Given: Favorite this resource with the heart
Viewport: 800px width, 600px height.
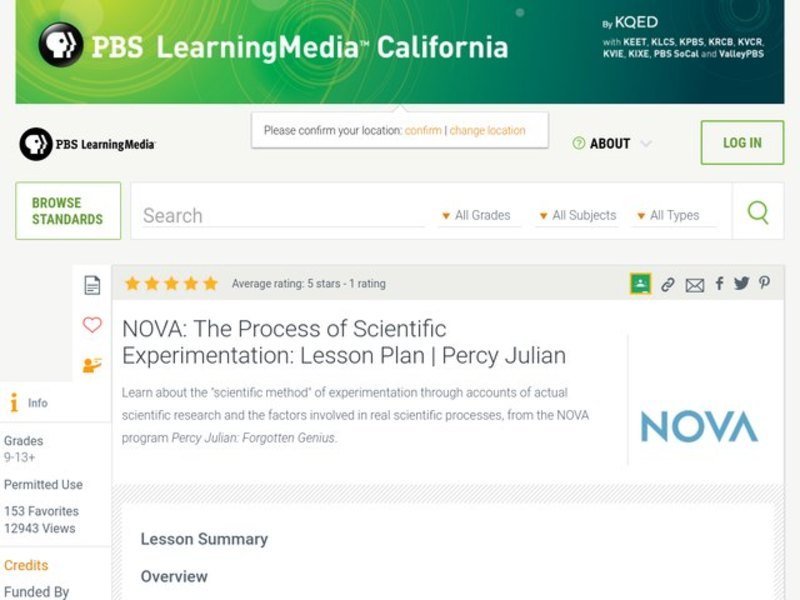Looking at the screenshot, I should (x=92, y=324).
